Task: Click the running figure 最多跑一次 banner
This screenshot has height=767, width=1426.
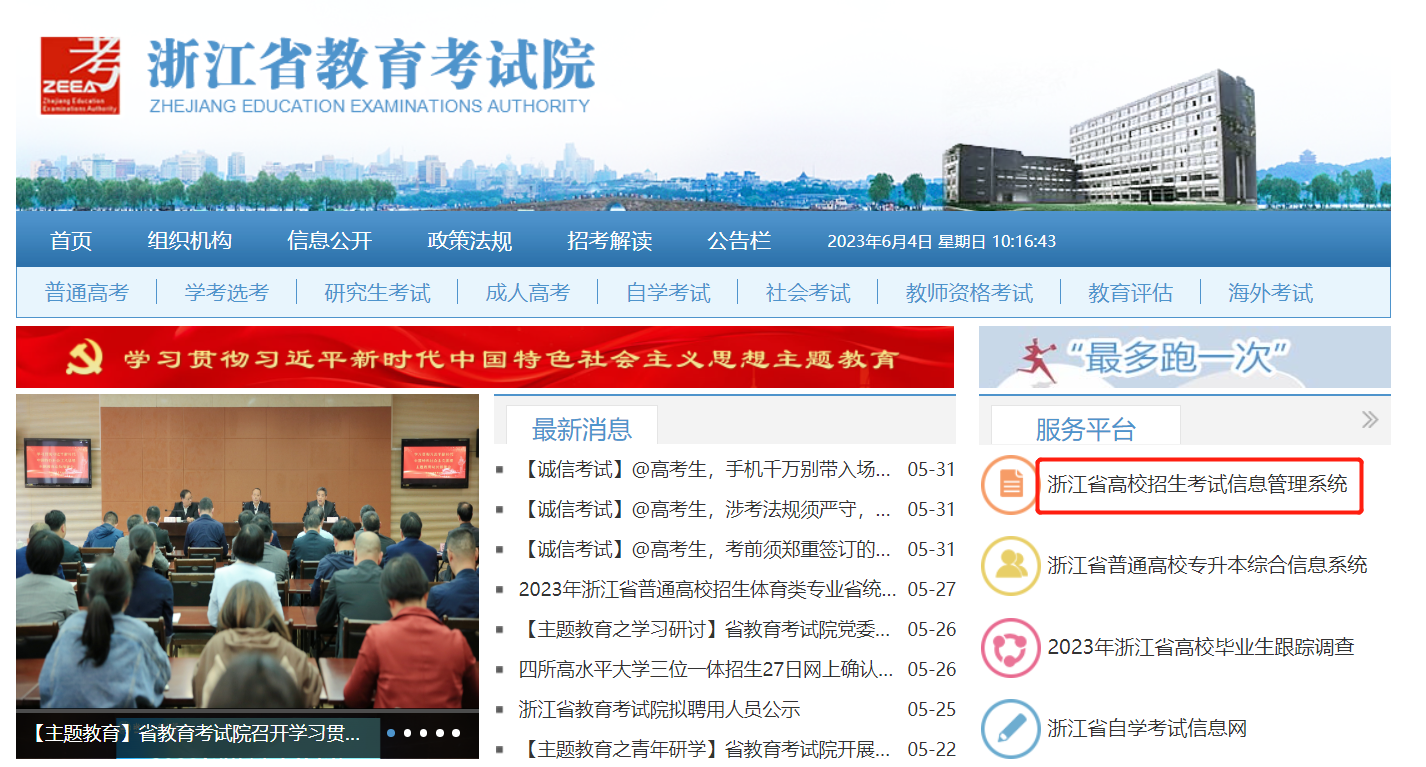Action: coord(1184,357)
